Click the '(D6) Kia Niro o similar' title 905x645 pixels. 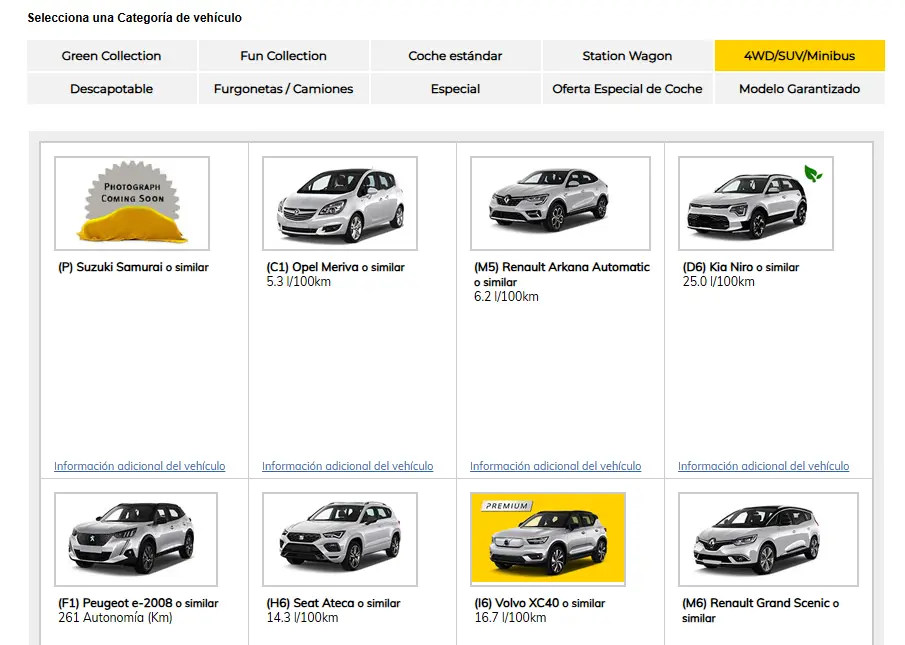(741, 267)
